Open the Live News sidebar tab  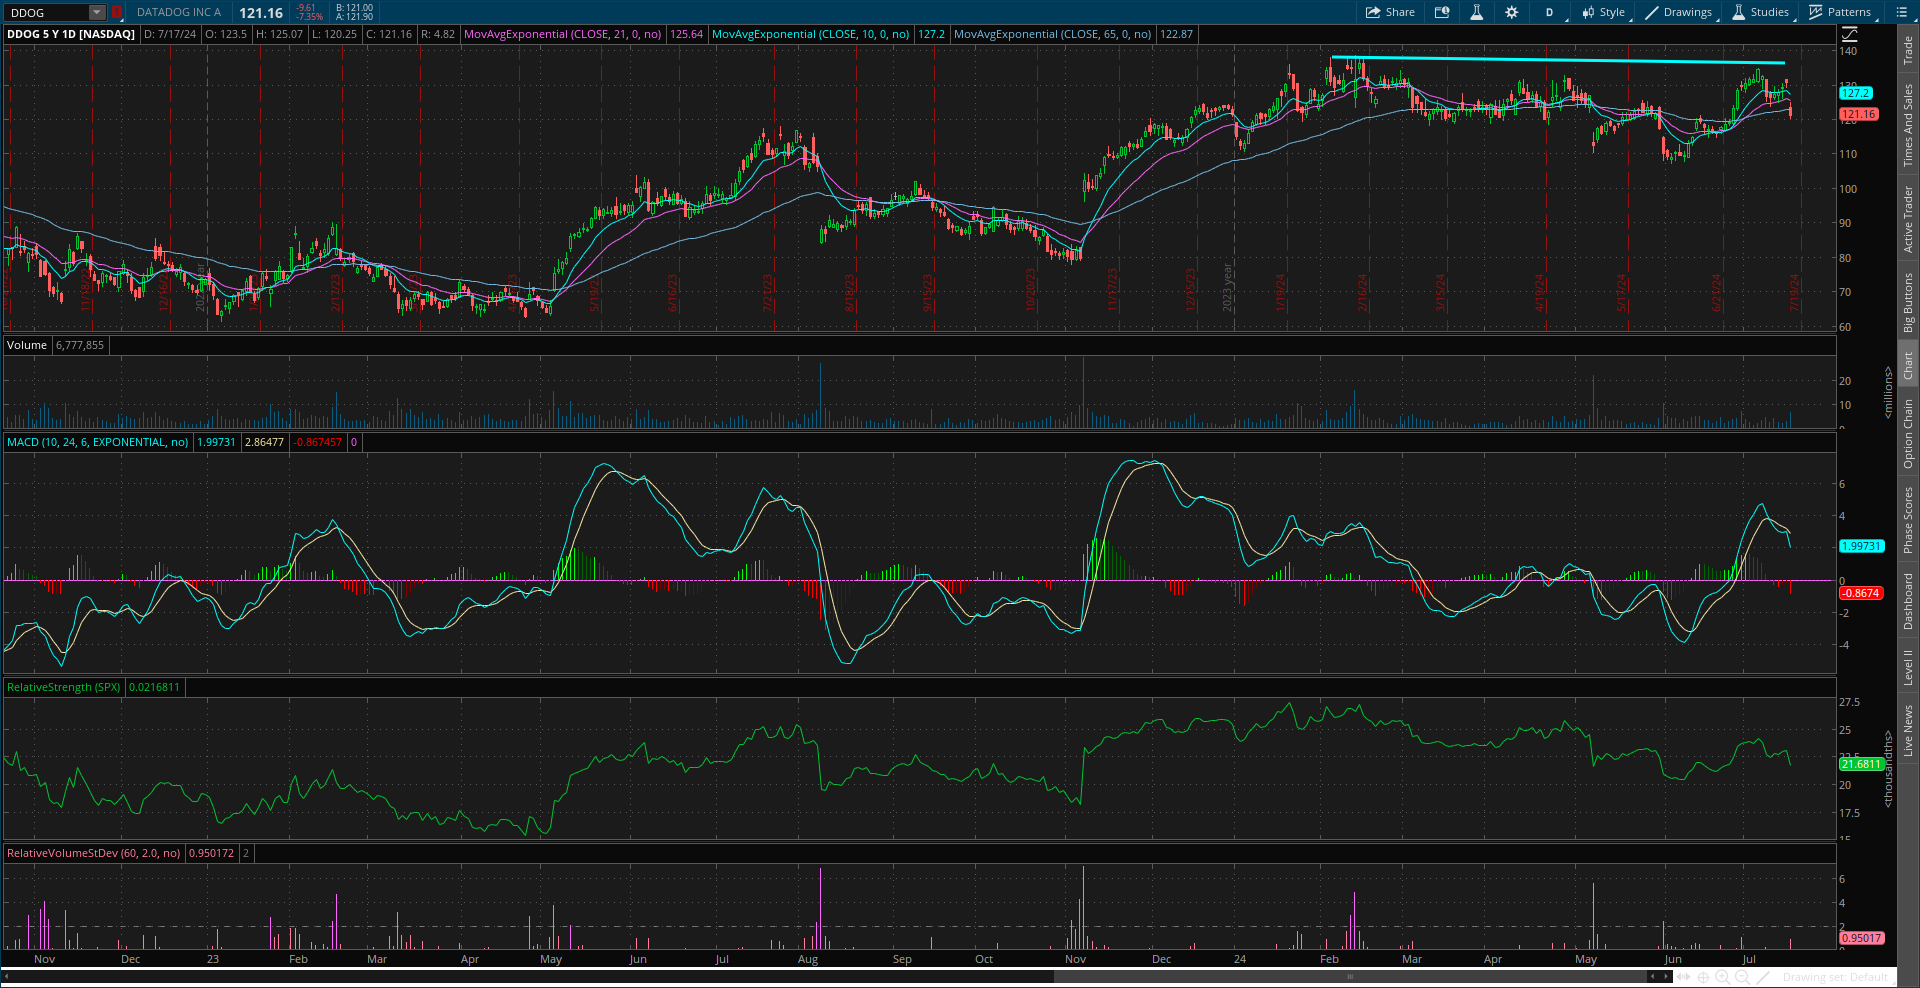[1908, 730]
